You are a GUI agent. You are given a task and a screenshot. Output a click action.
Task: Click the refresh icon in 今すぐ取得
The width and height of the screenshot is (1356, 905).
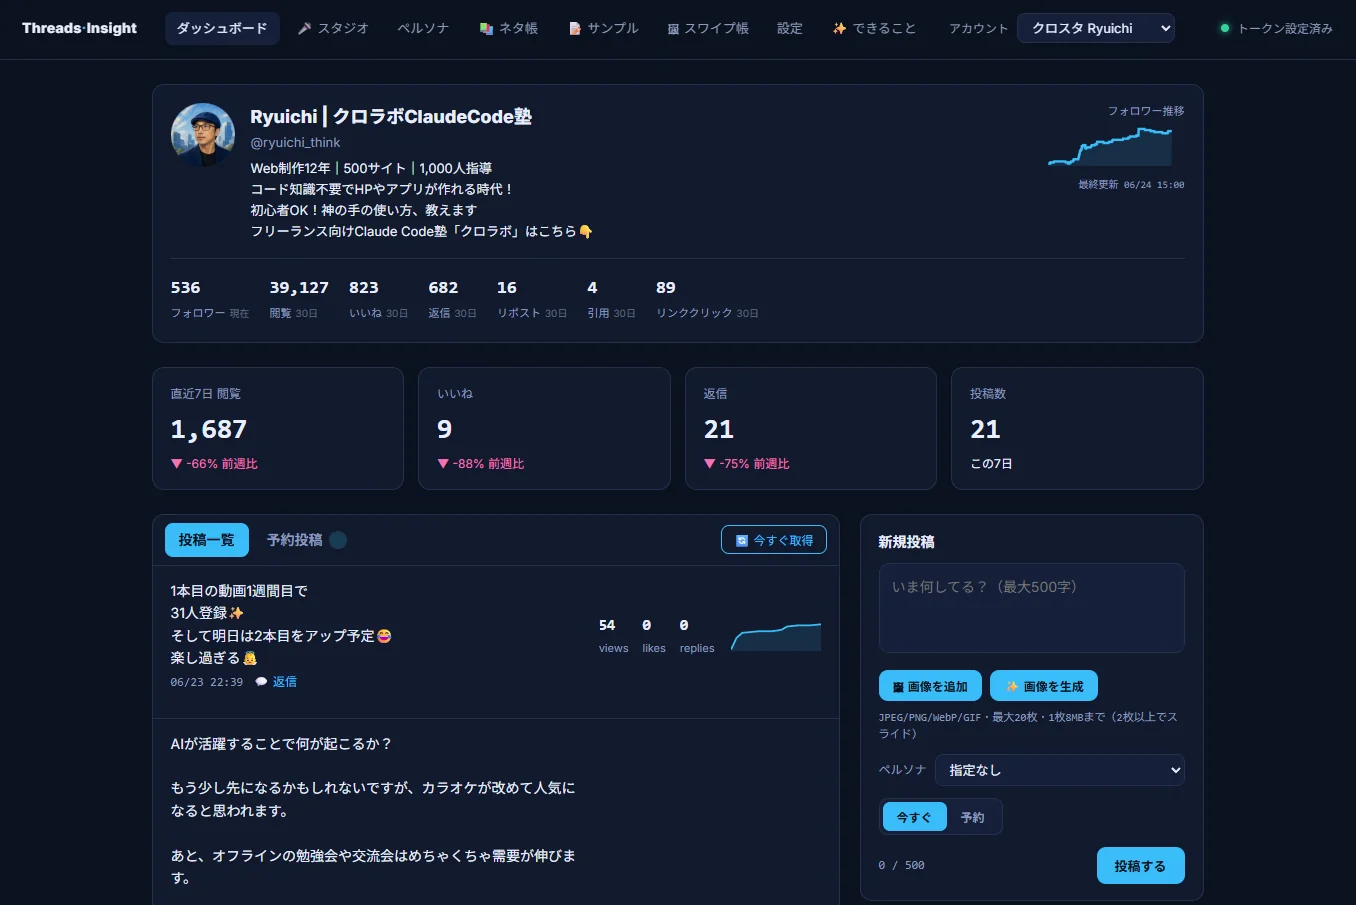(x=742, y=540)
